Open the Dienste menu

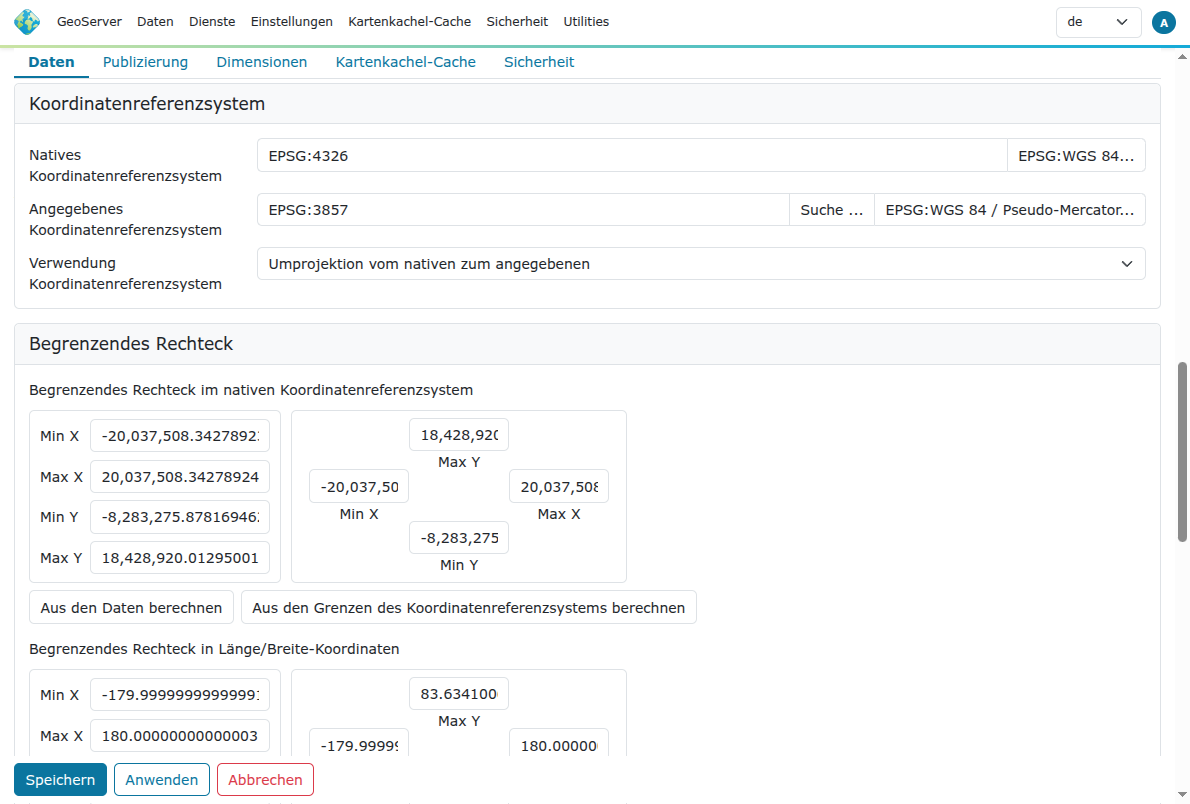pyautogui.click(x=212, y=21)
